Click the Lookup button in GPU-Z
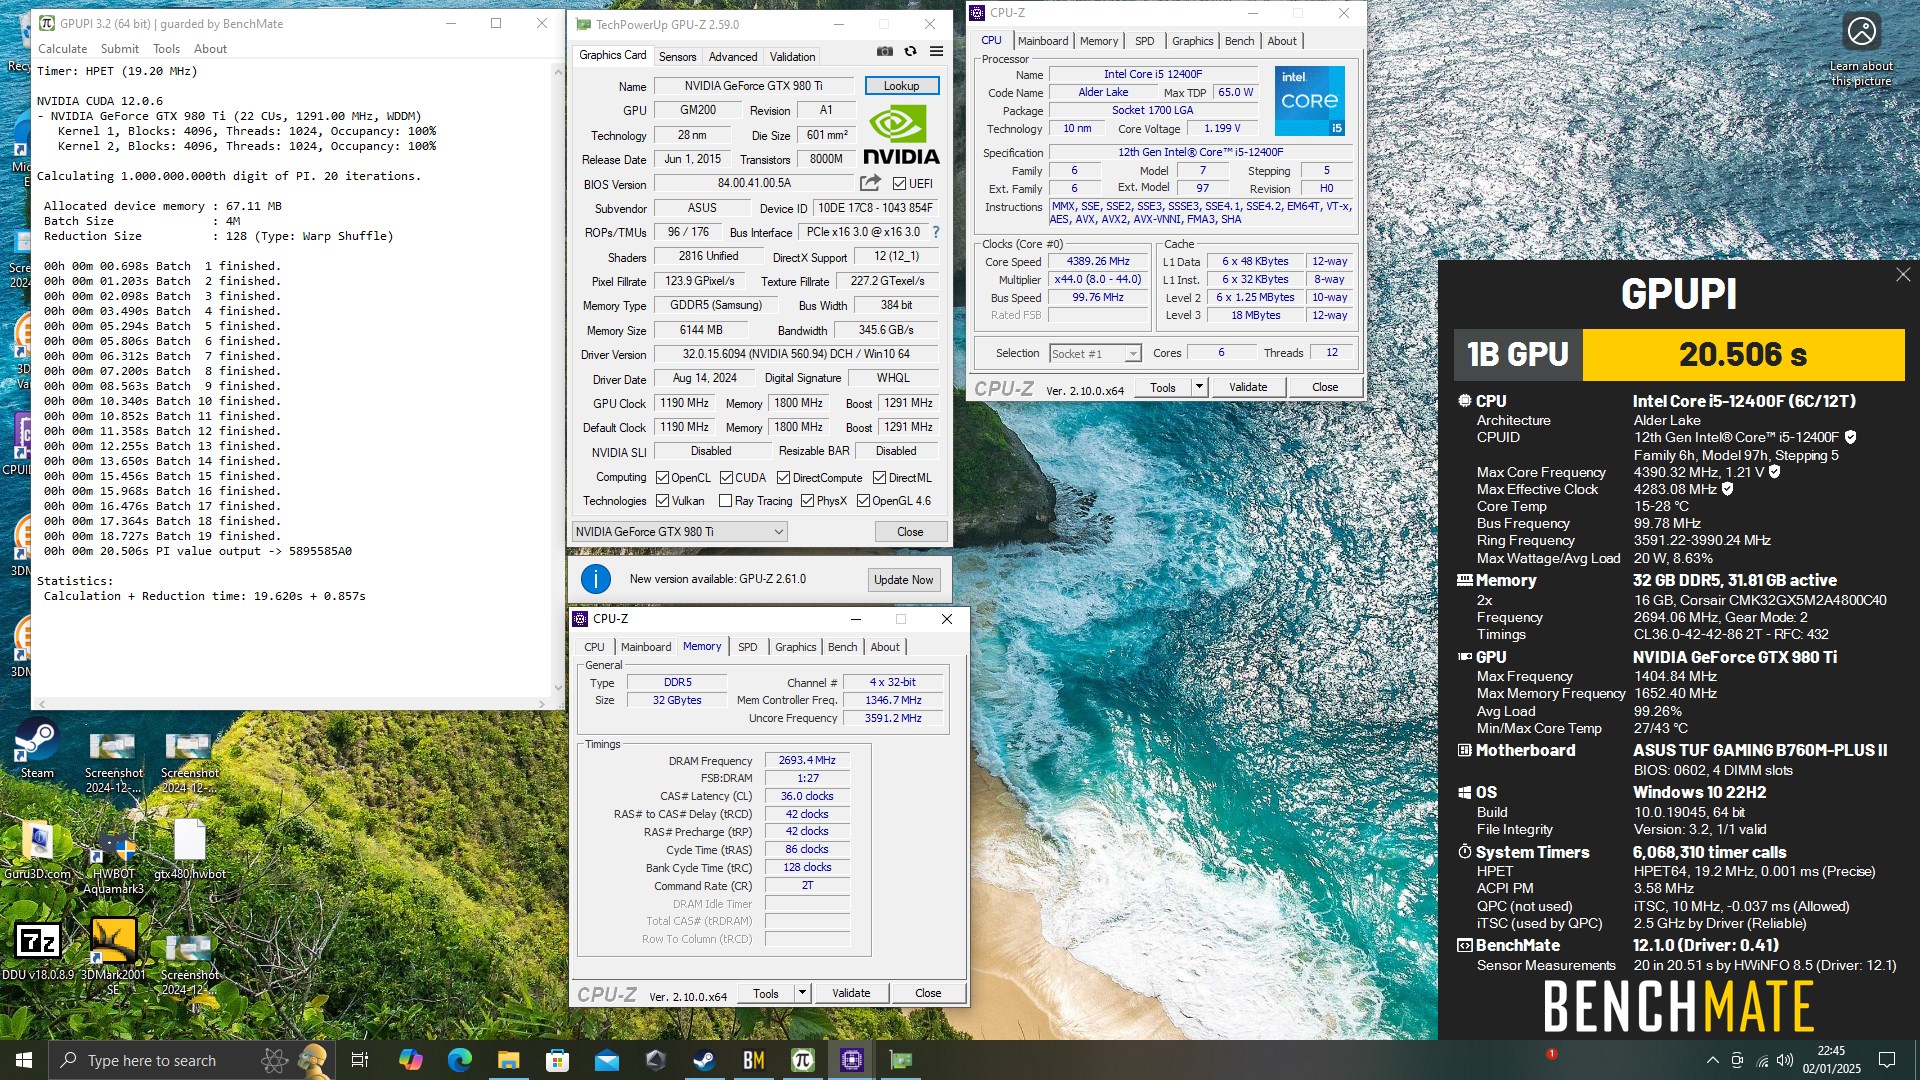This screenshot has height=1080, width=1920. [901, 86]
